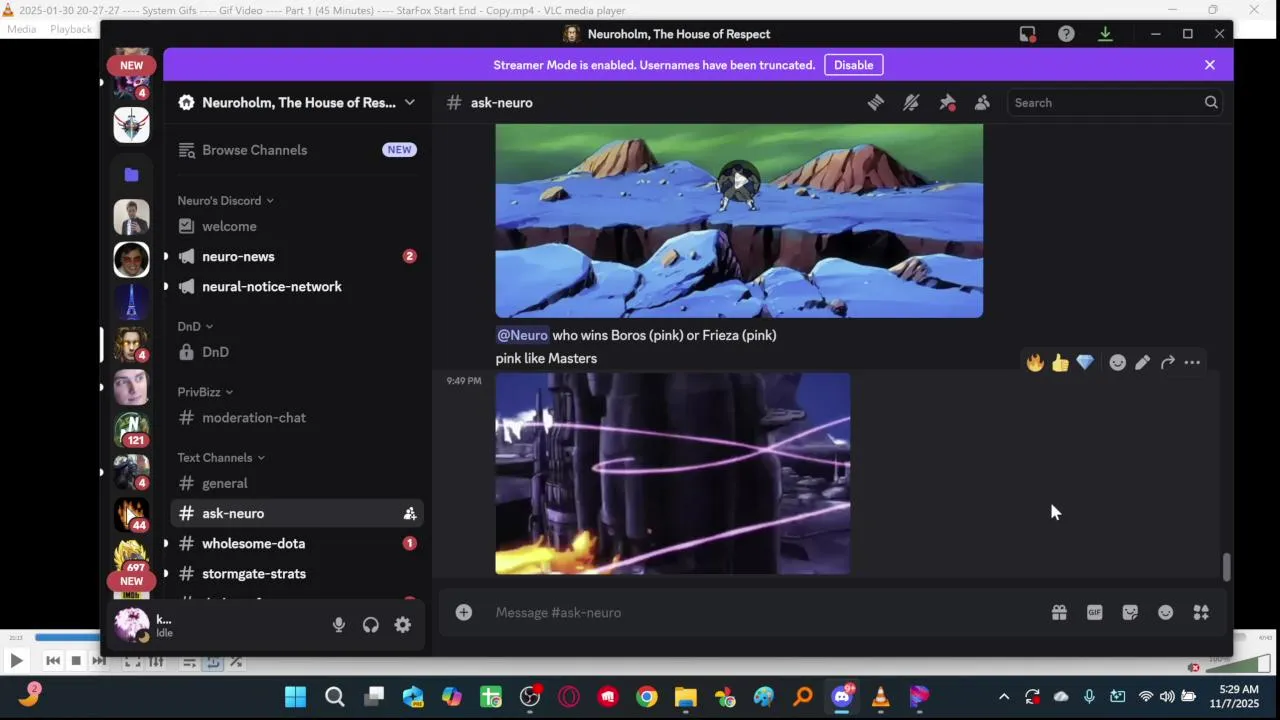Image resolution: width=1280 pixels, height=720 pixels.
Task: Click VLC stop playback button
Action: pyautogui.click(x=76, y=661)
